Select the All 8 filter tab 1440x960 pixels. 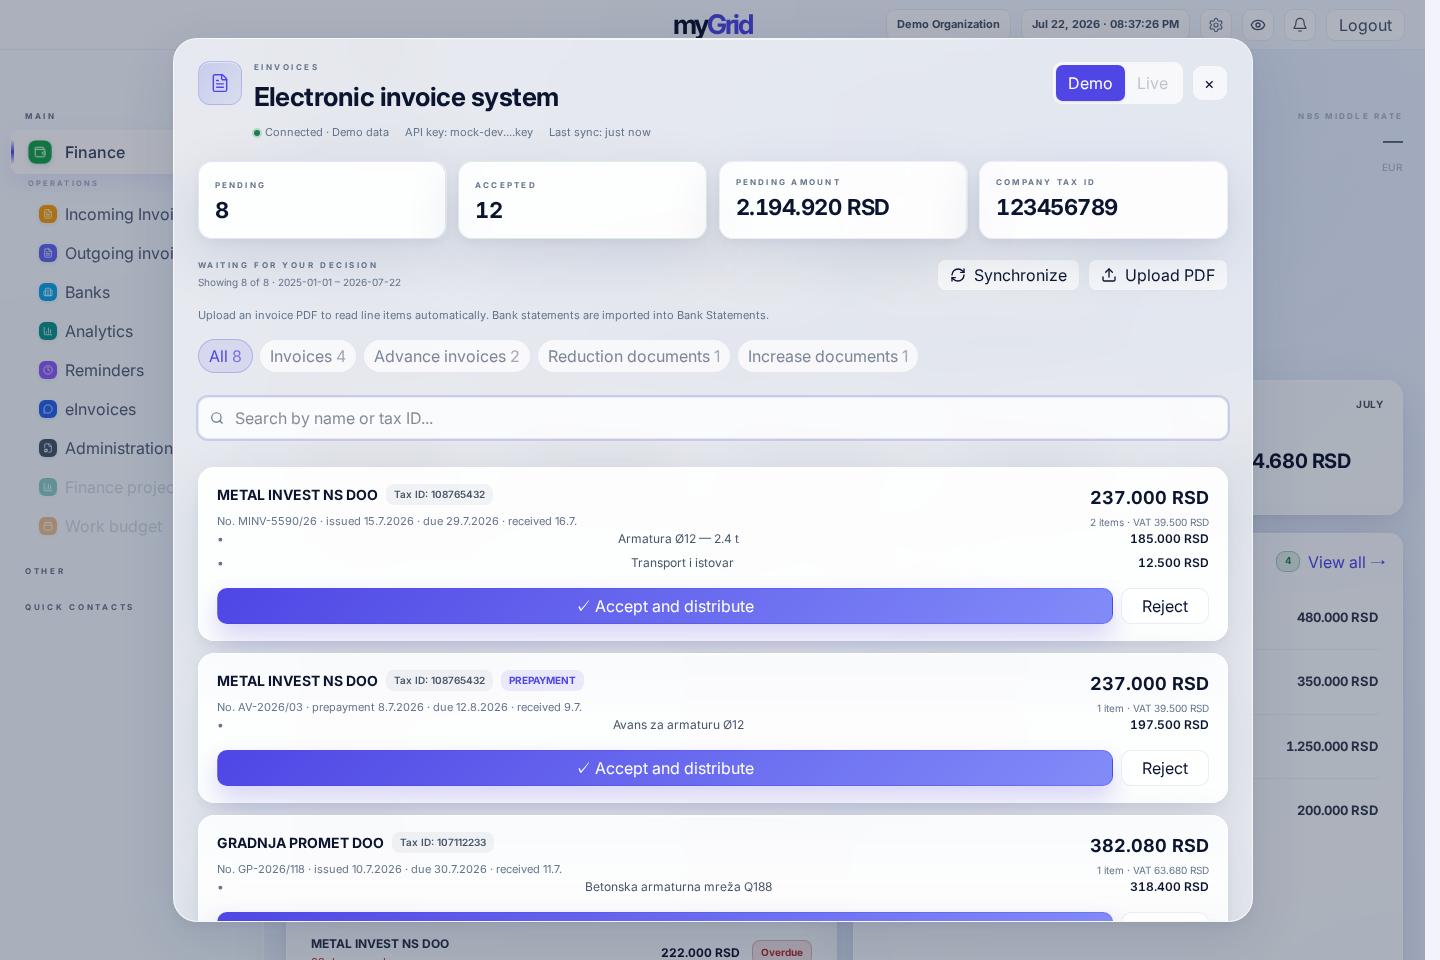[x=225, y=356]
